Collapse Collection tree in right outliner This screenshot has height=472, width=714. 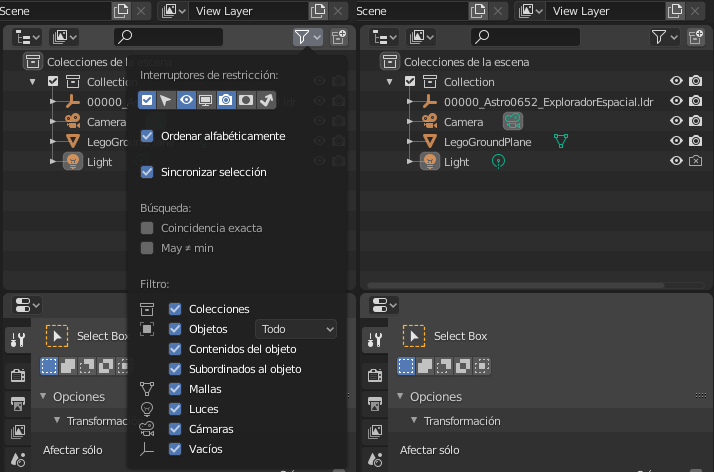(x=390, y=82)
